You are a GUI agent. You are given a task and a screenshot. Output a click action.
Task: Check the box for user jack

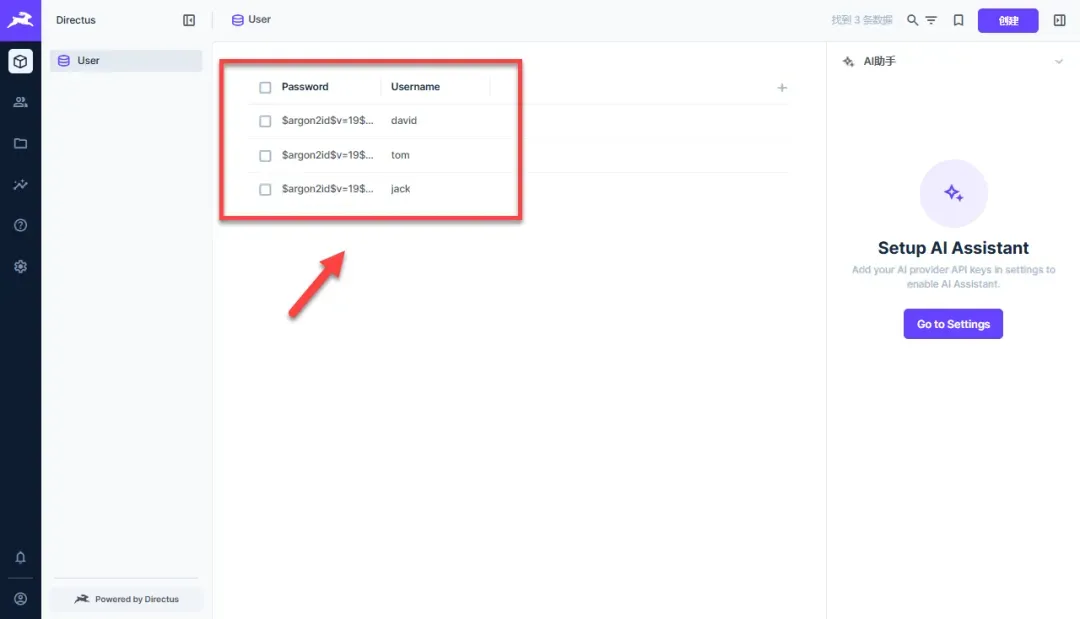[x=265, y=189]
